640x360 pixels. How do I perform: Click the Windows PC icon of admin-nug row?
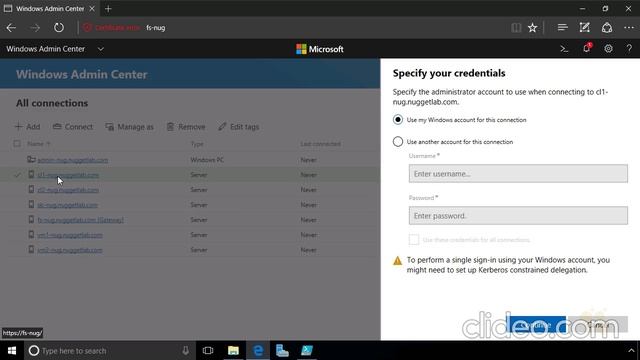click(31, 159)
